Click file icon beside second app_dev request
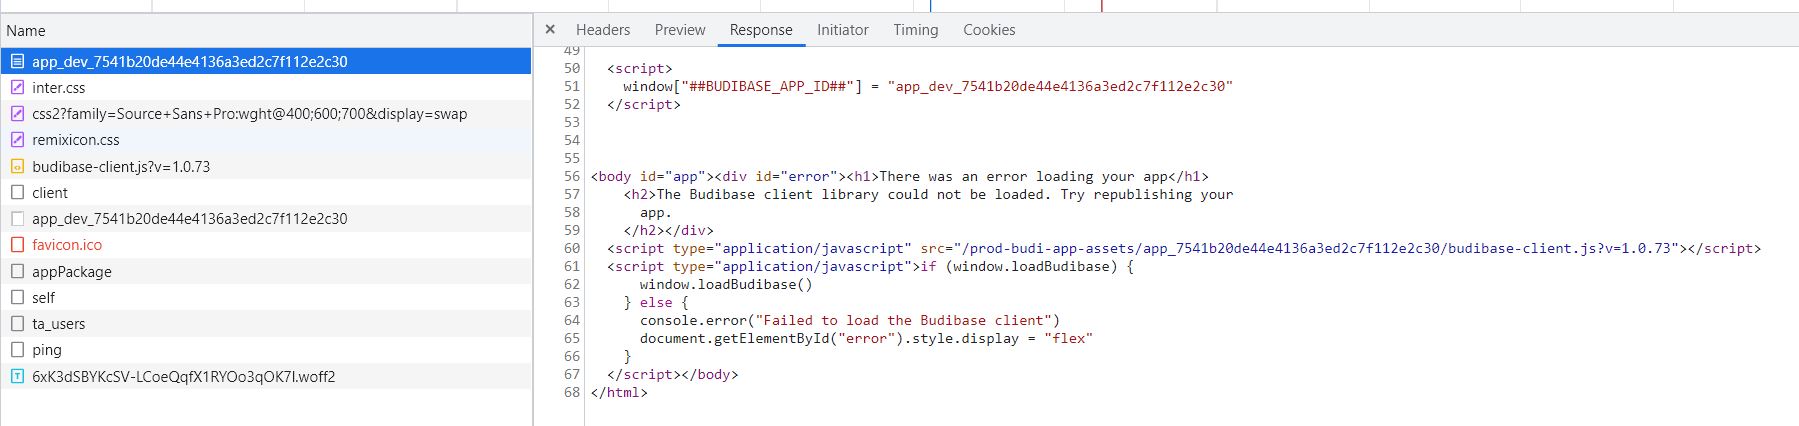The width and height of the screenshot is (1799, 426). (17, 218)
